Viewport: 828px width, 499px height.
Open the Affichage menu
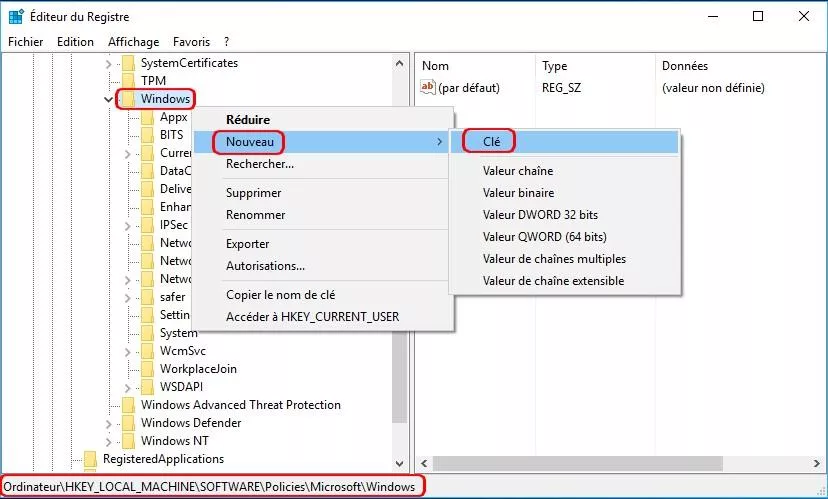[133, 42]
